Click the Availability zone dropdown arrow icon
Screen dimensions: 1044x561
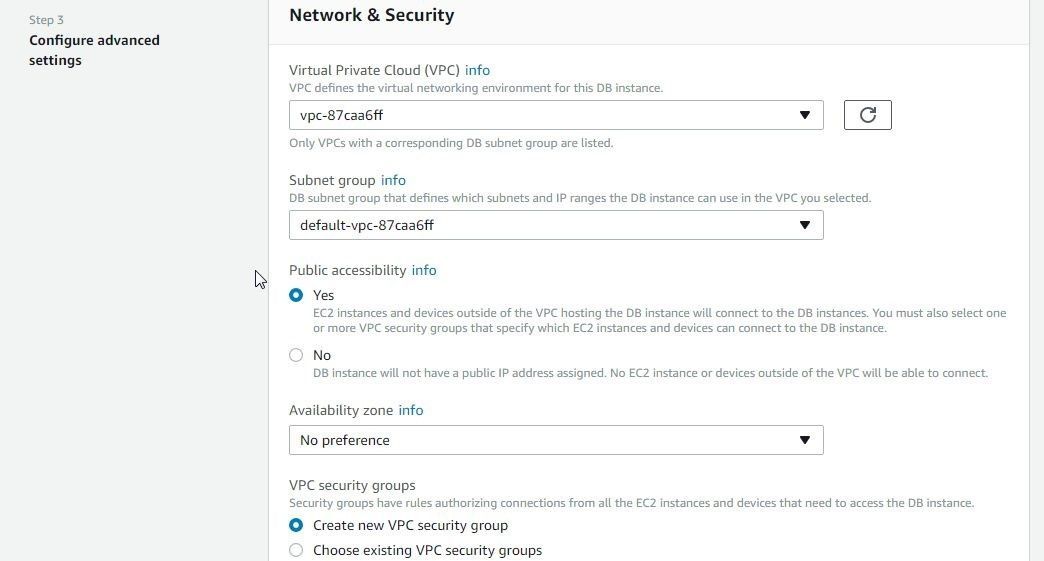(804, 440)
